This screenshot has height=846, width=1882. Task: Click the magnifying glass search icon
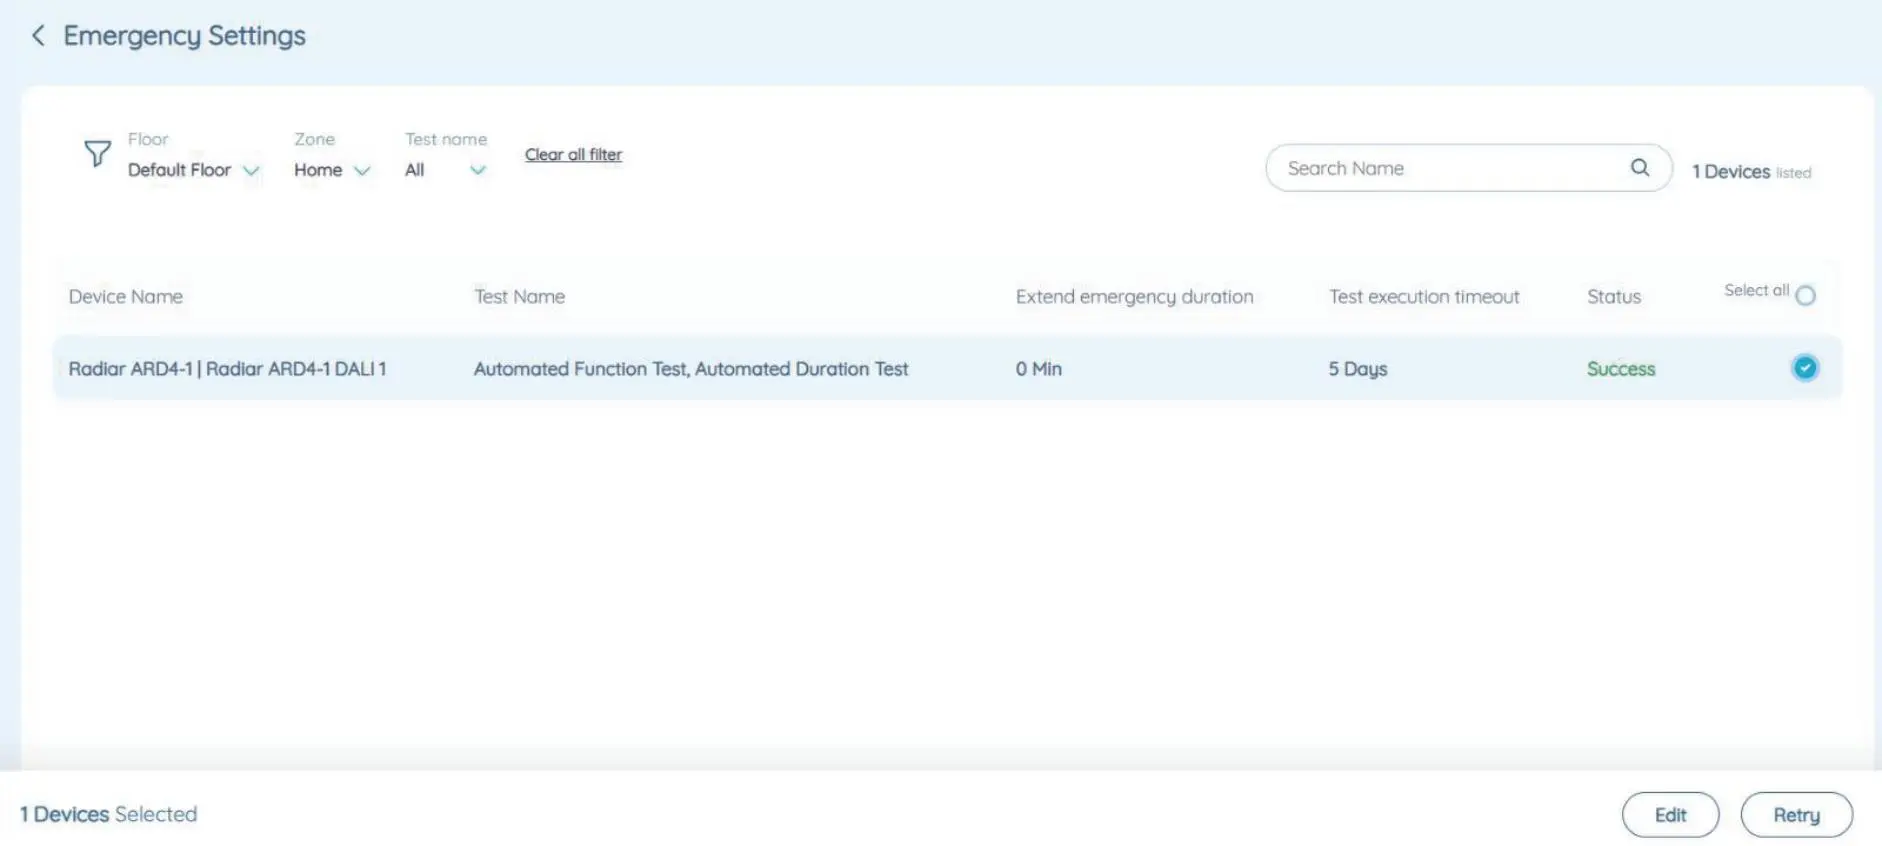(x=1639, y=168)
